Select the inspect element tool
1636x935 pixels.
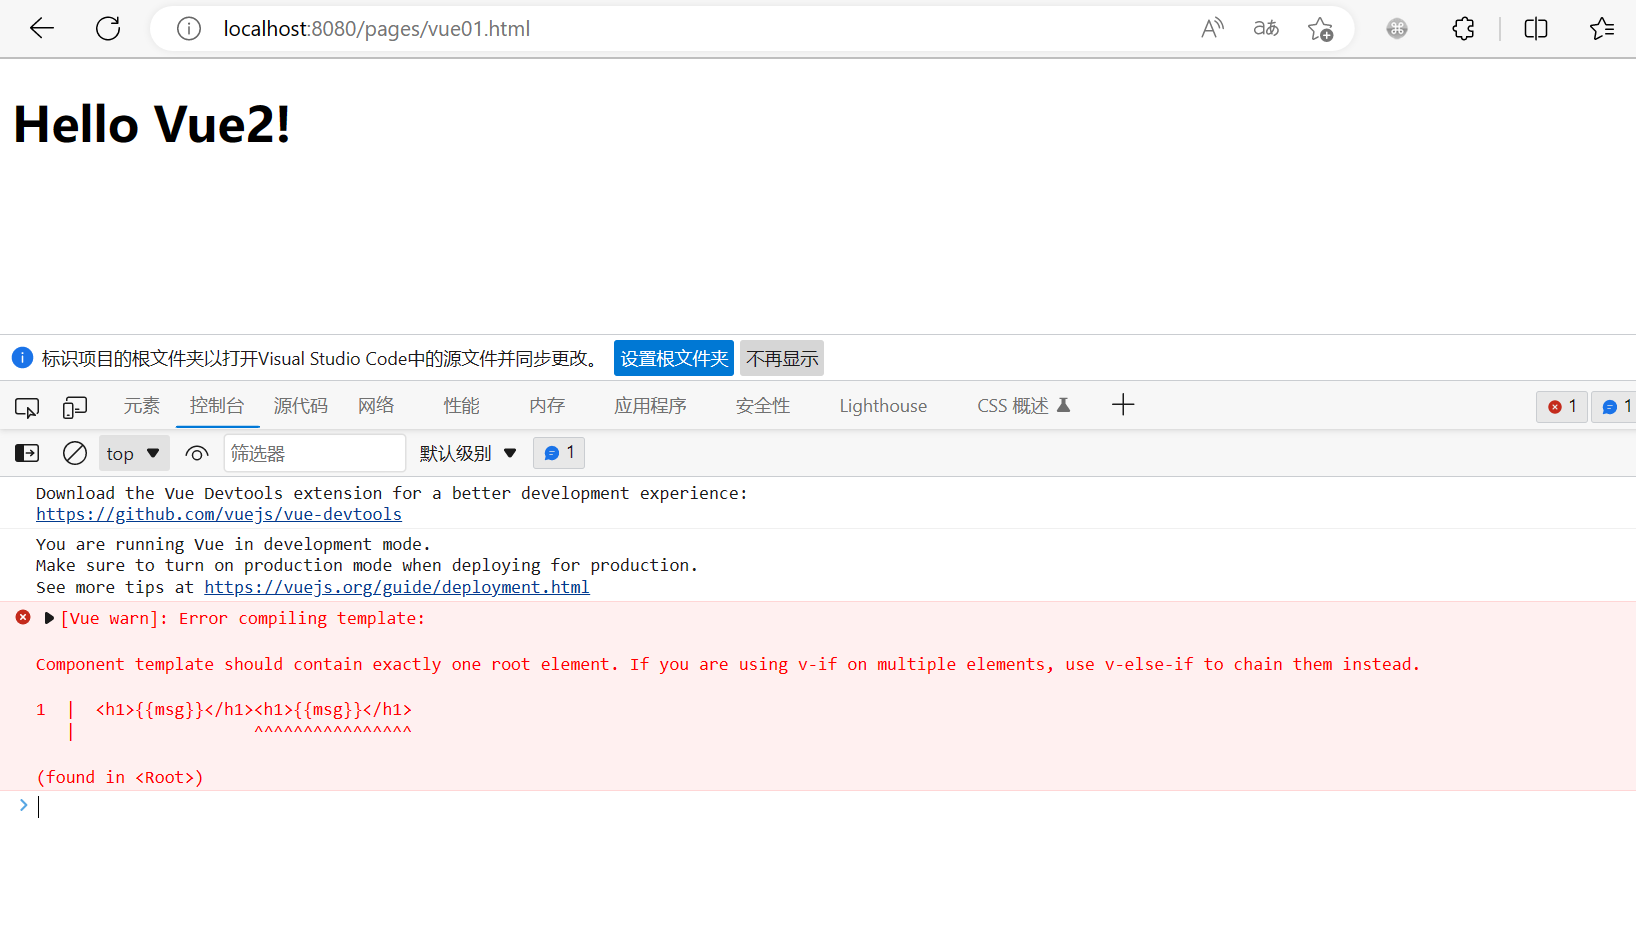27,406
